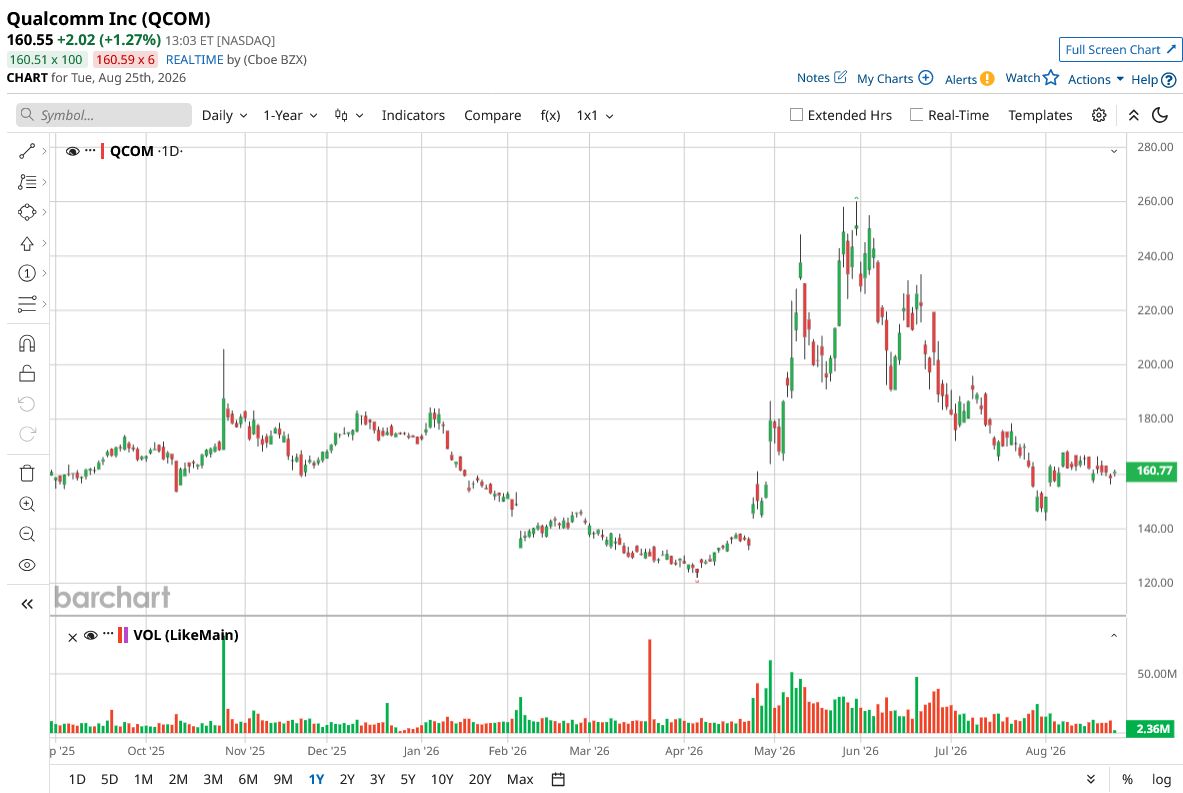Remove the VOL indicator with X
Screen dimensions: 1183x793
72,637
